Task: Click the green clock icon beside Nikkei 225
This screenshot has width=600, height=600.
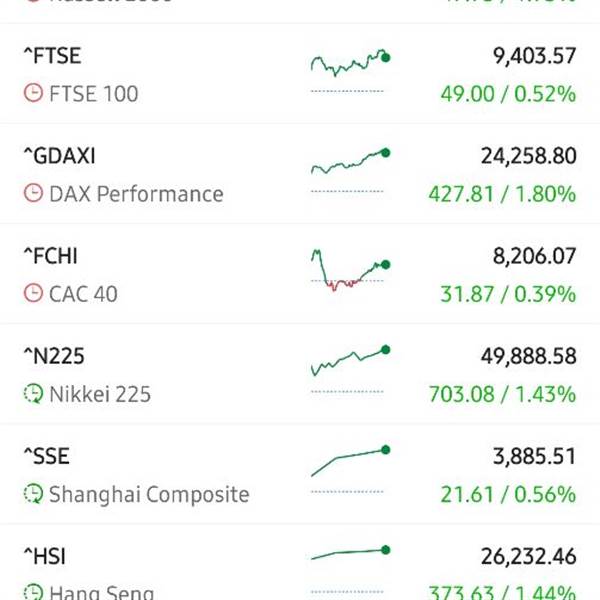Action: pyautogui.click(x=33, y=394)
